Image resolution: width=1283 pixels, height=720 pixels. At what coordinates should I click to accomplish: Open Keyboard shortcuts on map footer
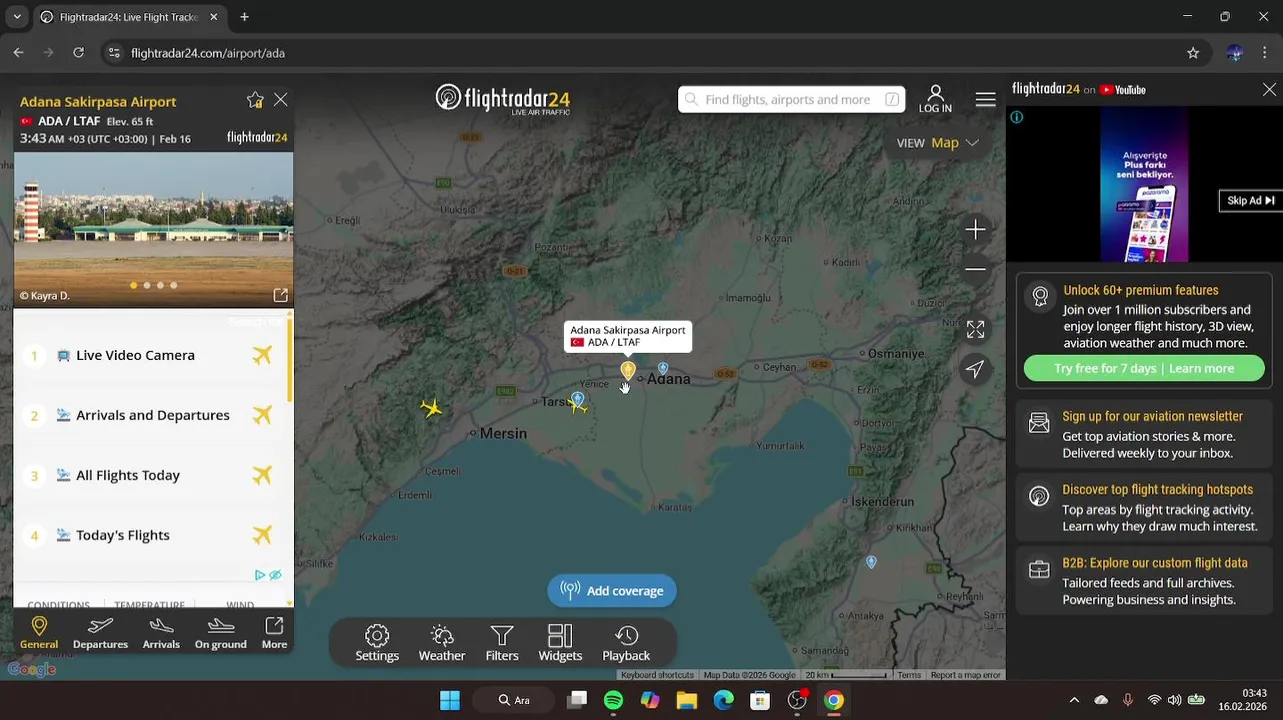(x=657, y=675)
